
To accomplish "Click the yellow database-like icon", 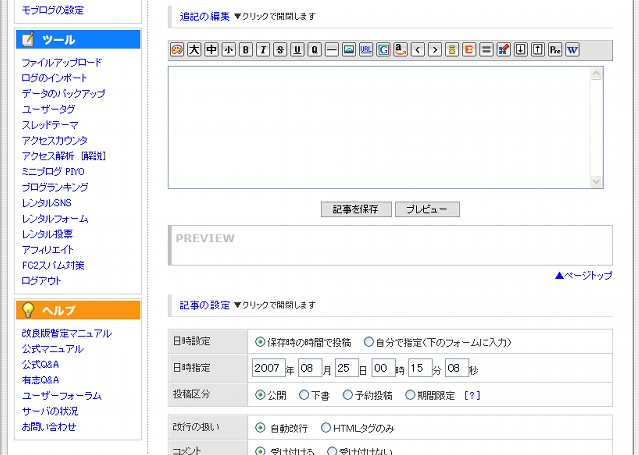I will [x=452, y=50].
